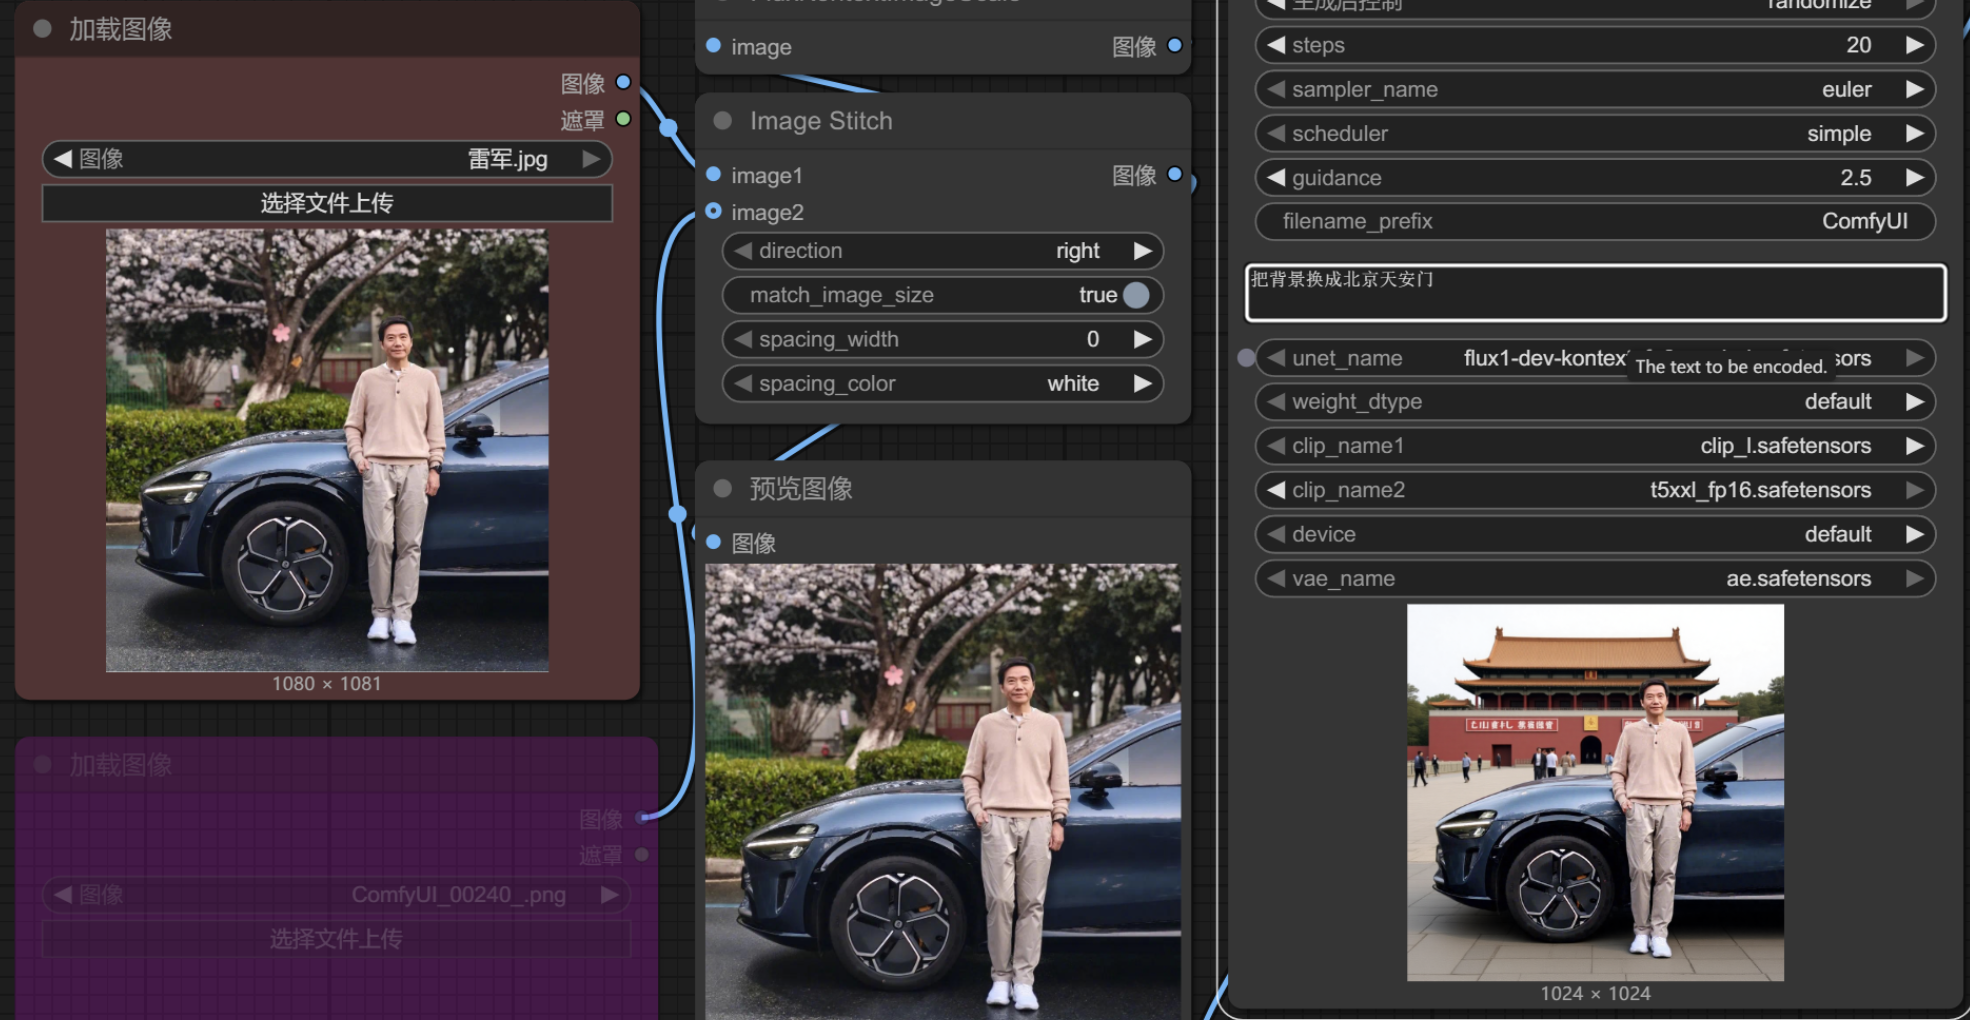Increase spacing_width with right arrow

coord(1142,340)
